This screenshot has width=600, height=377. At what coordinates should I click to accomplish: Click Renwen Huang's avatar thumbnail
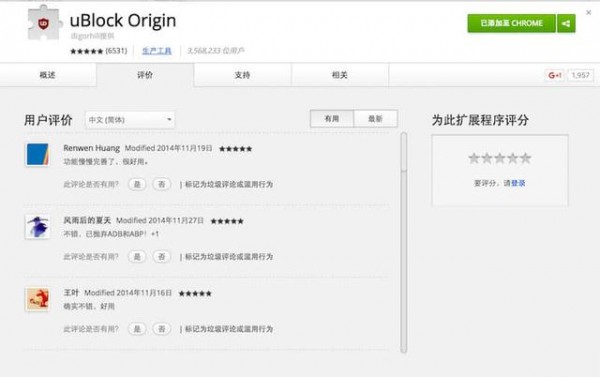click(x=38, y=155)
